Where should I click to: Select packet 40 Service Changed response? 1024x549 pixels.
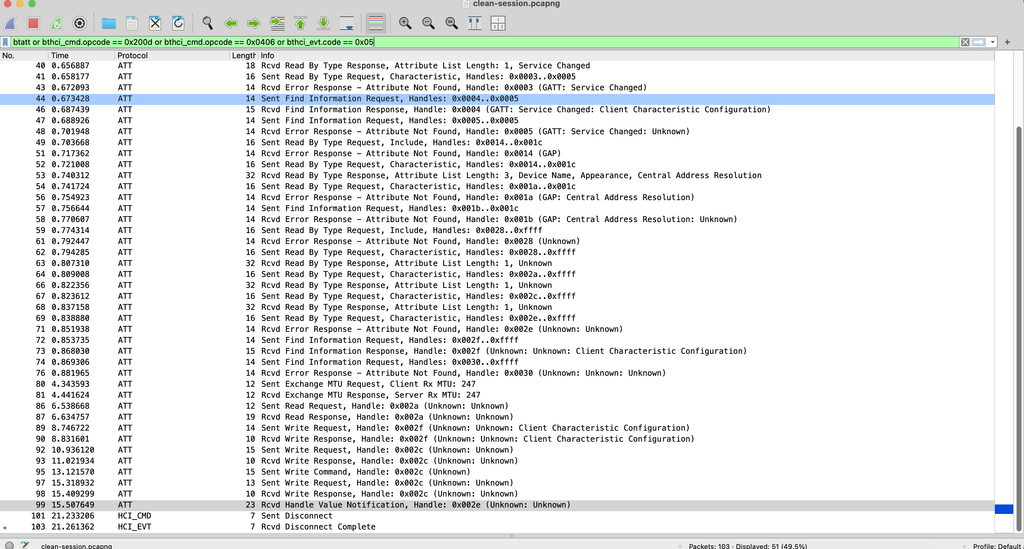click(497, 66)
